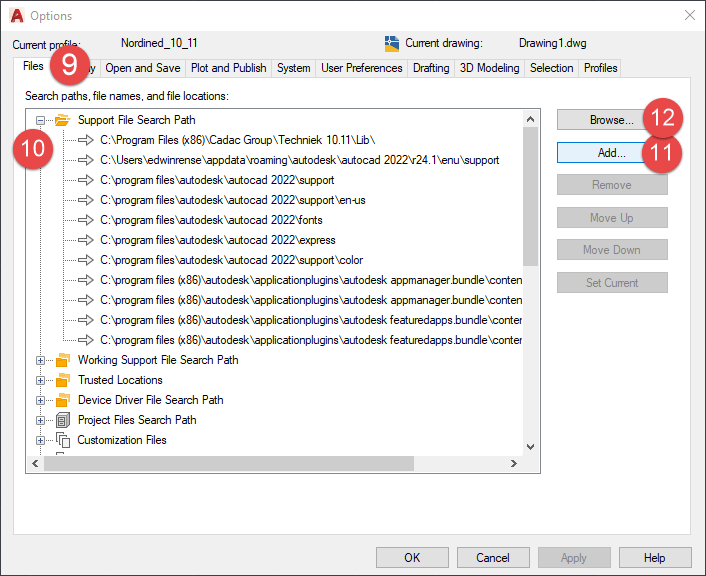The height and width of the screenshot is (576, 706).
Task: Click the Working Support File Search Path folder icon
Action: (63, 360)
